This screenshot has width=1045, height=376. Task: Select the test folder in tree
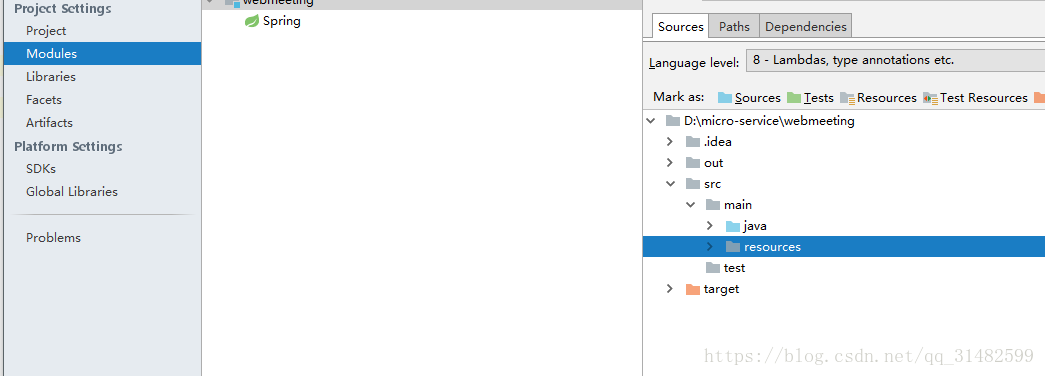pos(734,268)
